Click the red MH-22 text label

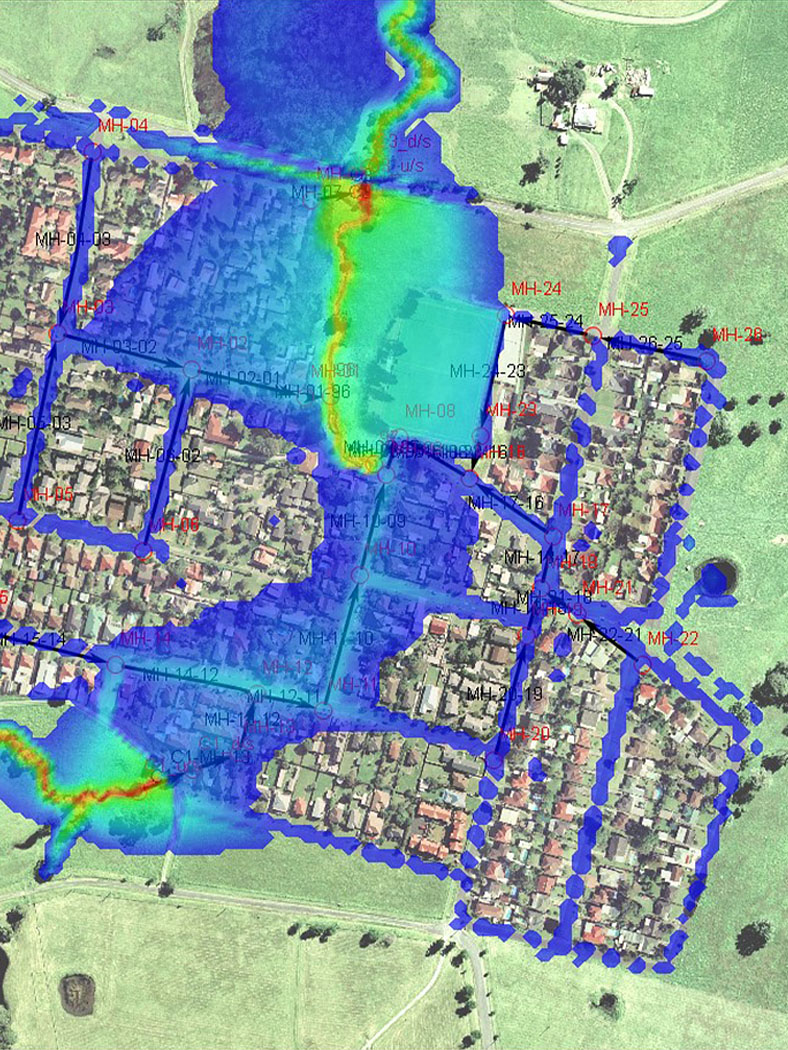click(x=673, y=639)
